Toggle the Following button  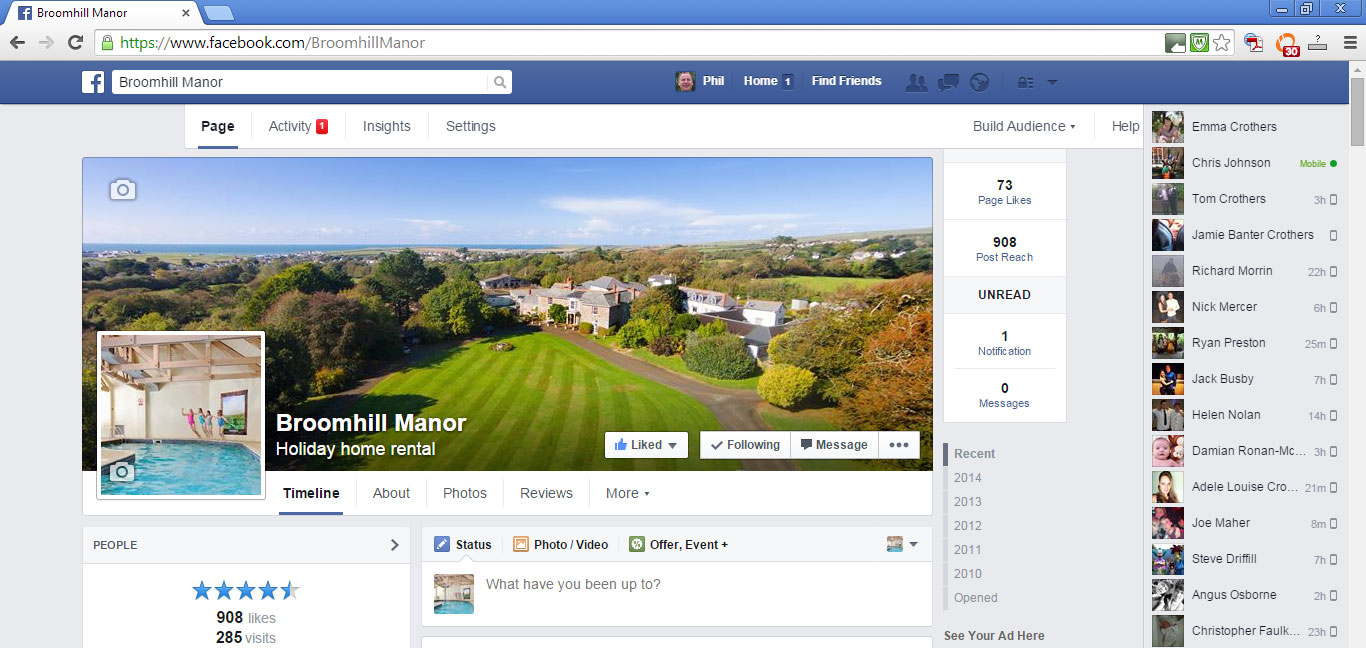pos(745,445)
